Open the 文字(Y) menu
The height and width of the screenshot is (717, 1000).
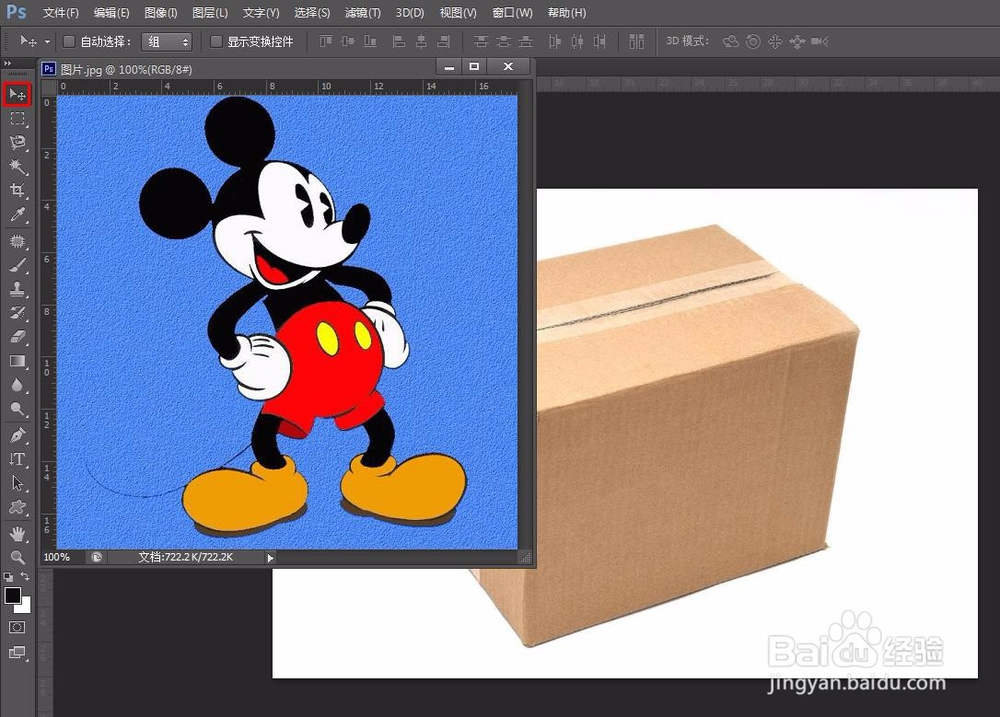pos(261,13)
